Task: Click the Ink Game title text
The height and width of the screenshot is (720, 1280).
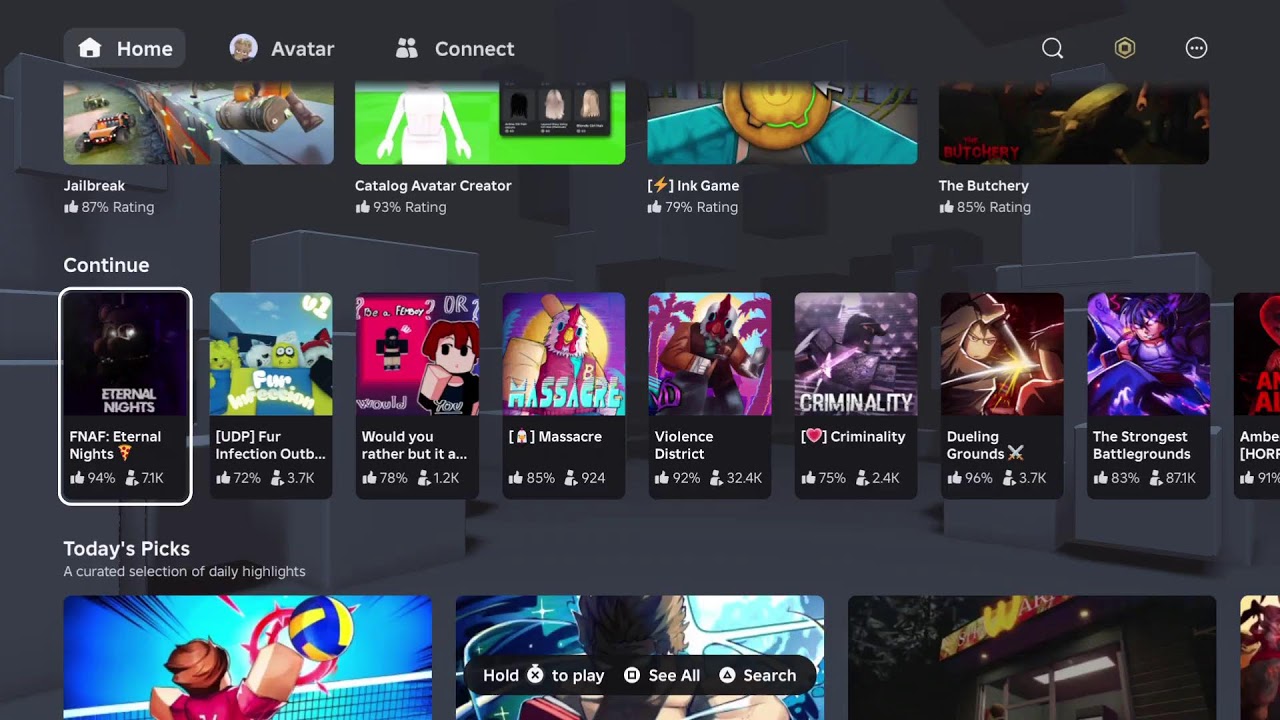Action: pos(693,185)
